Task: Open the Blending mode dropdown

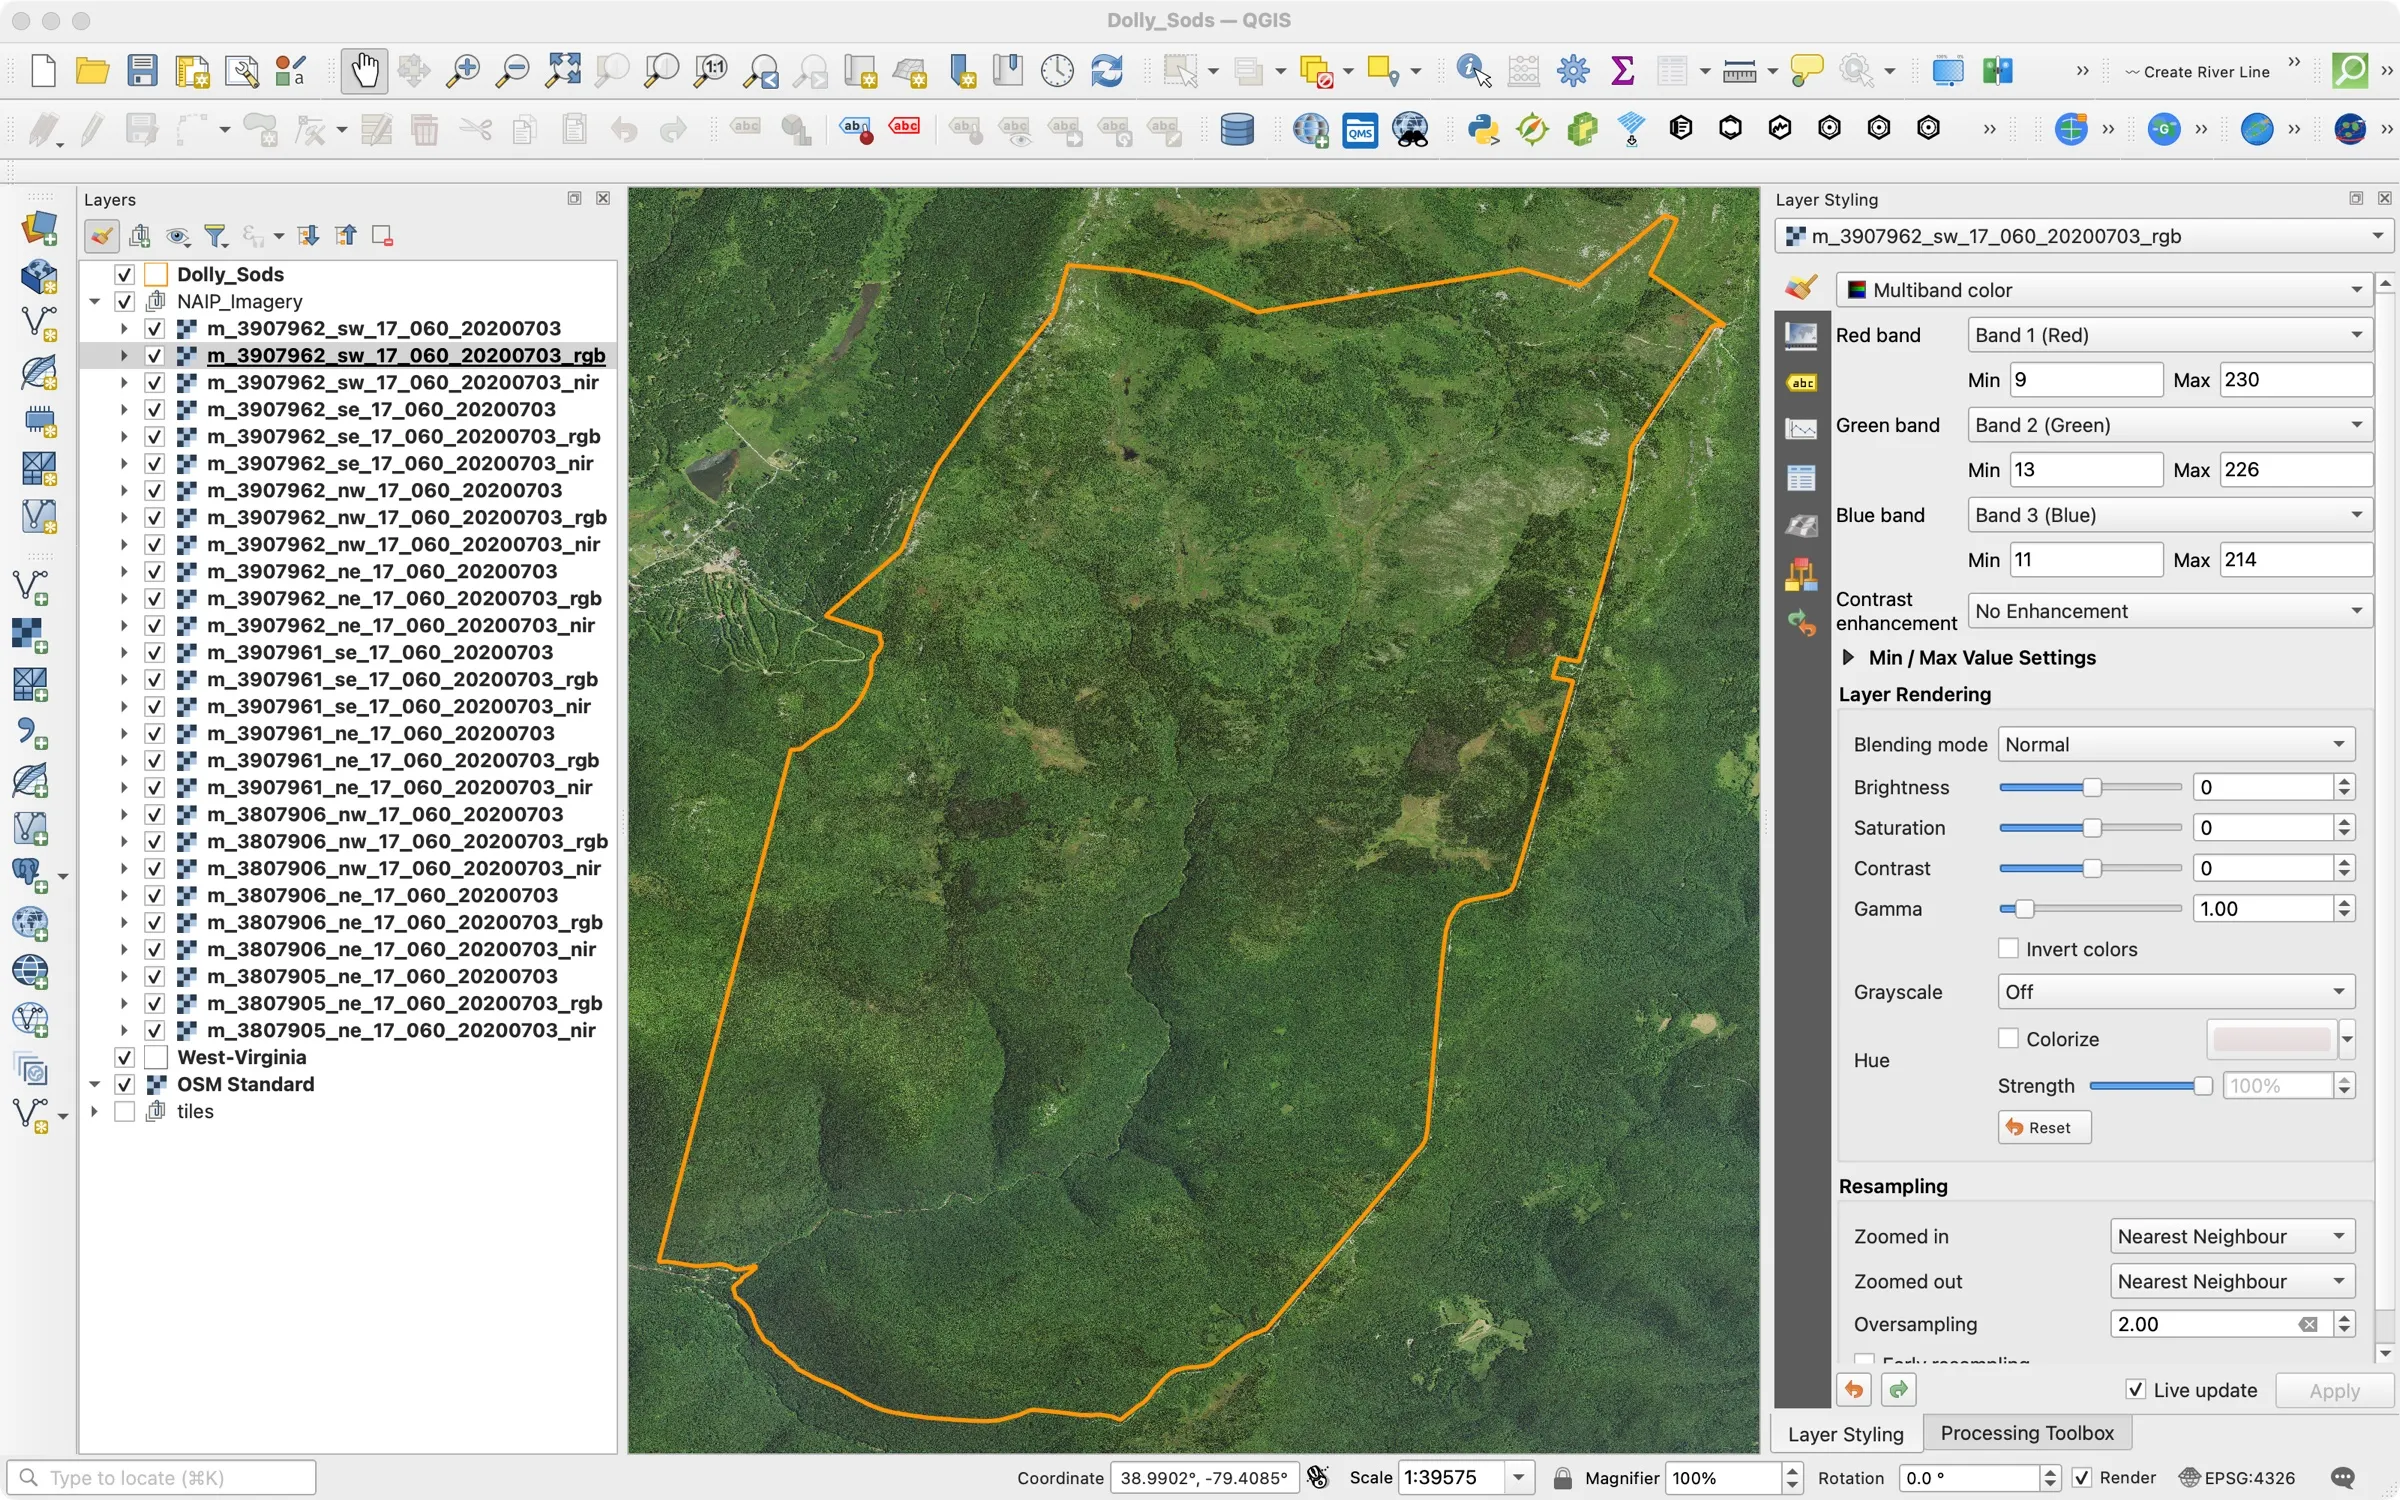Action: [2176, 744]
